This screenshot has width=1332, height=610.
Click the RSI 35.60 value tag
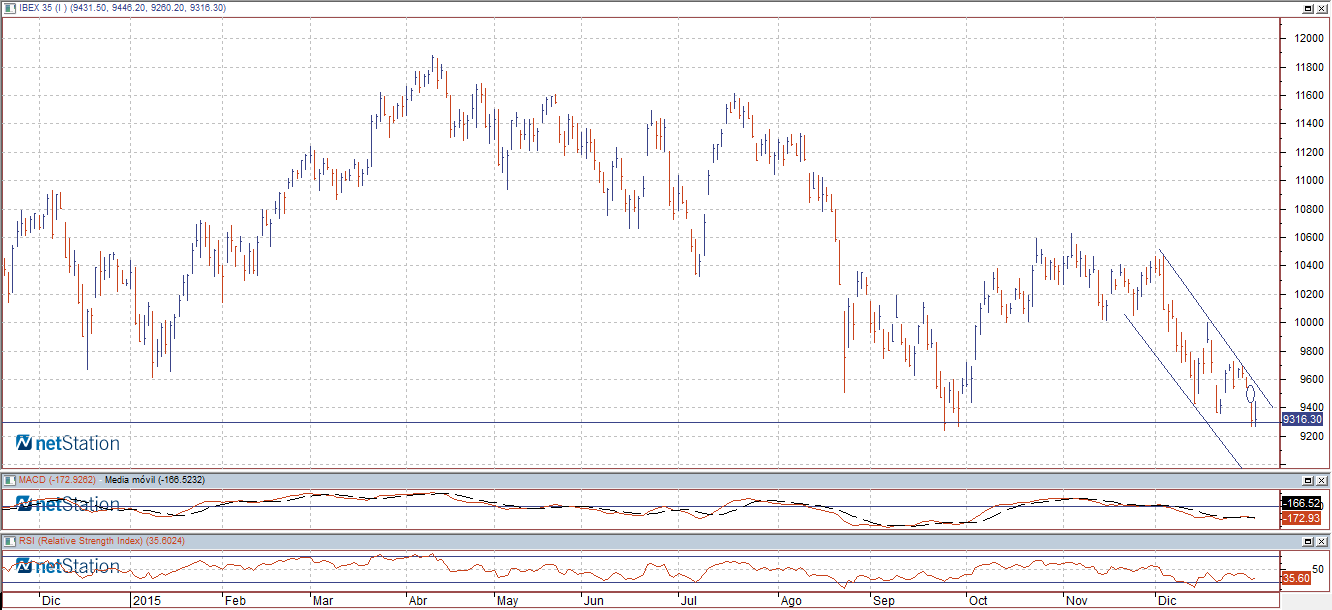(x=1296, y=578)
